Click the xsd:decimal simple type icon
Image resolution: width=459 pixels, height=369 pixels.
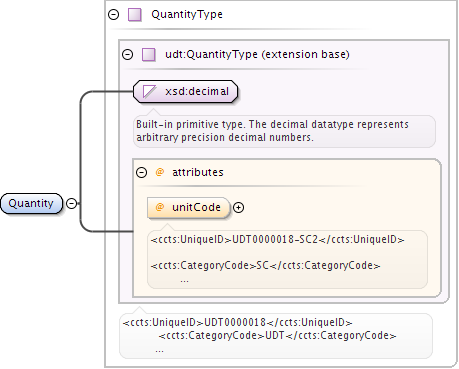click(x=149, y=91)
